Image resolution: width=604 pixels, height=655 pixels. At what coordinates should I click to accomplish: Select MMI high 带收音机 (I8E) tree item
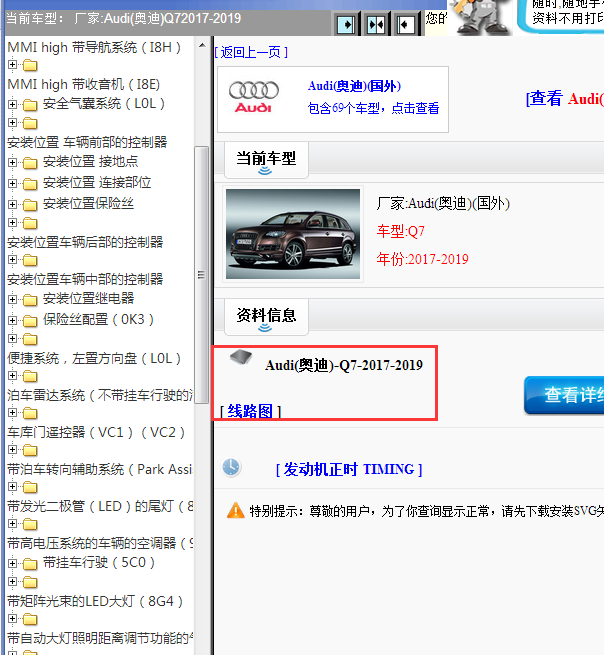click(84, 84)
